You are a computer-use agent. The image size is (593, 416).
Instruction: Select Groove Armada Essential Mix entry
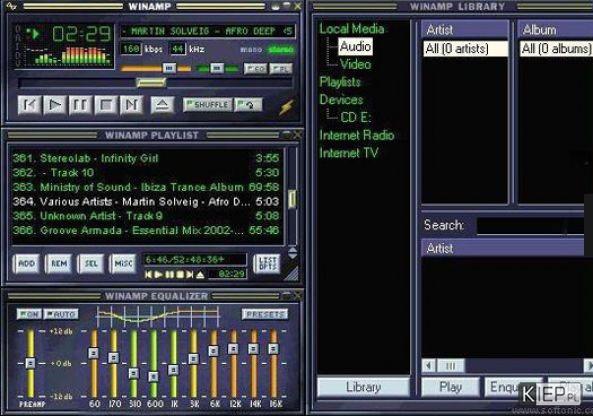(146, 230)
